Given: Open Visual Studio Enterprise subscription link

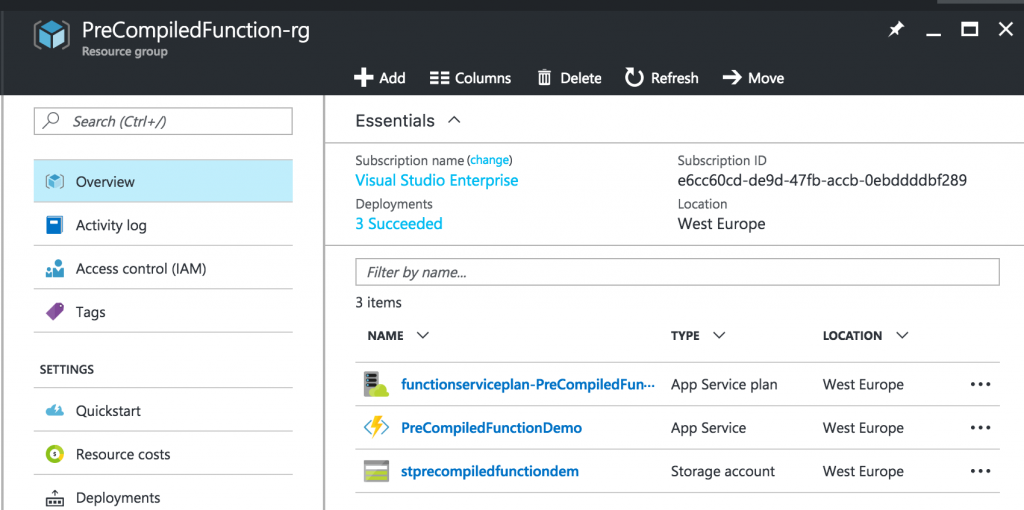Looking at the screenshot, I should [x=437, y=180].
